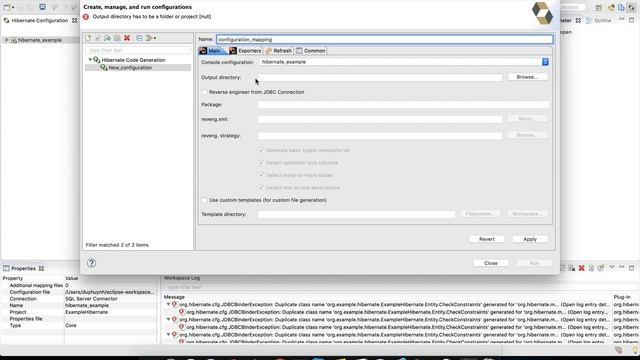Switch to the Common tab
Screen dimensions: 640x360
tap(311, 51)
